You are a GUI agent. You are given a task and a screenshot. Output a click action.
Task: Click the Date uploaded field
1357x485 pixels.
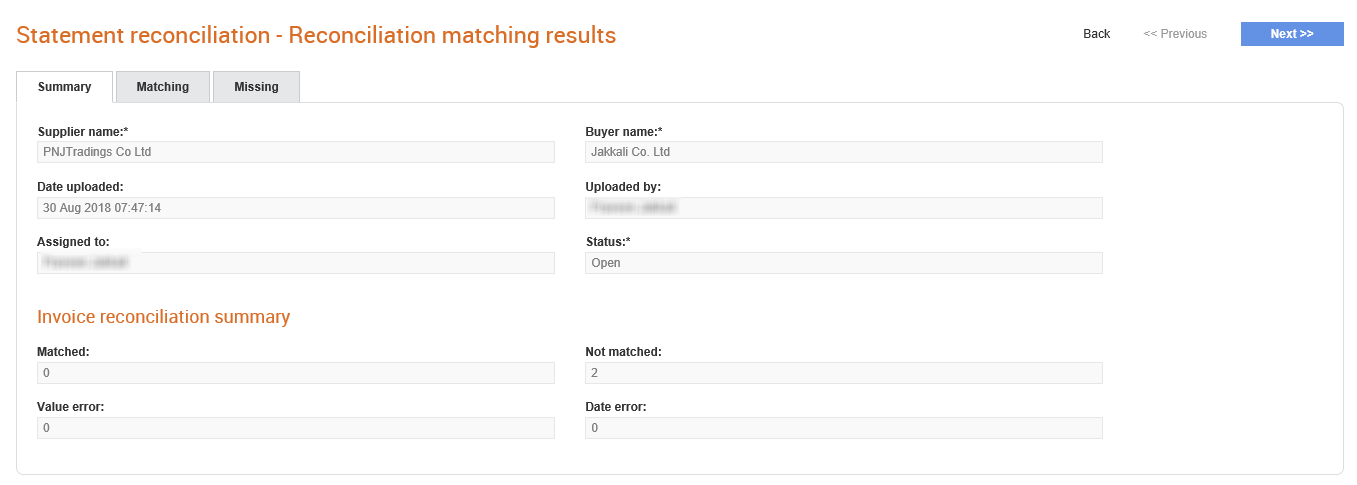click(x=296, y=208)
